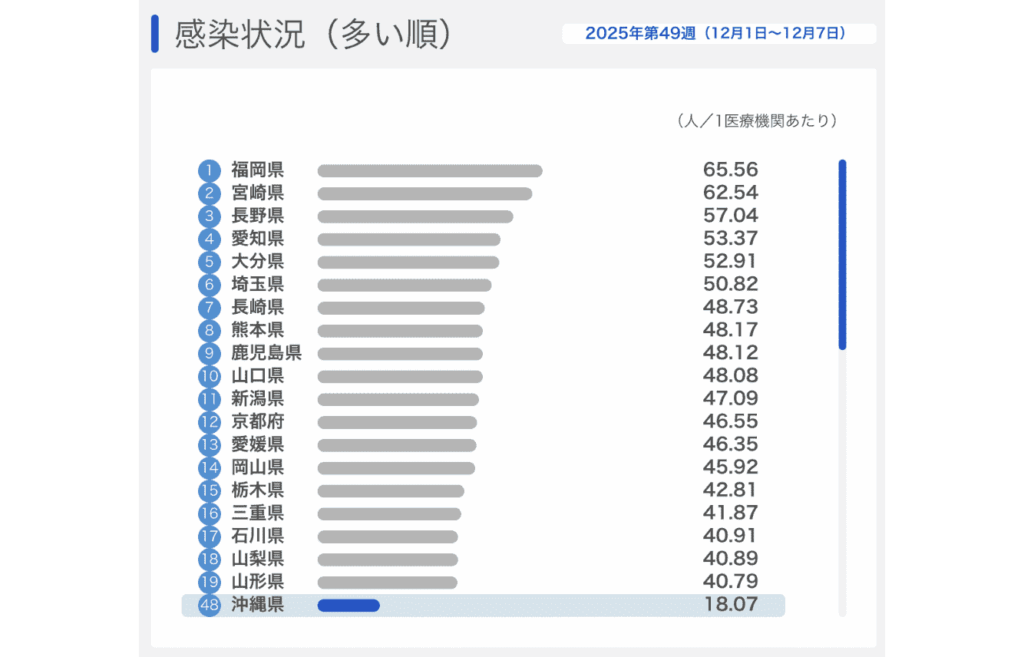1024x657 pixels.
Task: Select the 山形県 prefecture name
Action: click(x=257, y=582)
